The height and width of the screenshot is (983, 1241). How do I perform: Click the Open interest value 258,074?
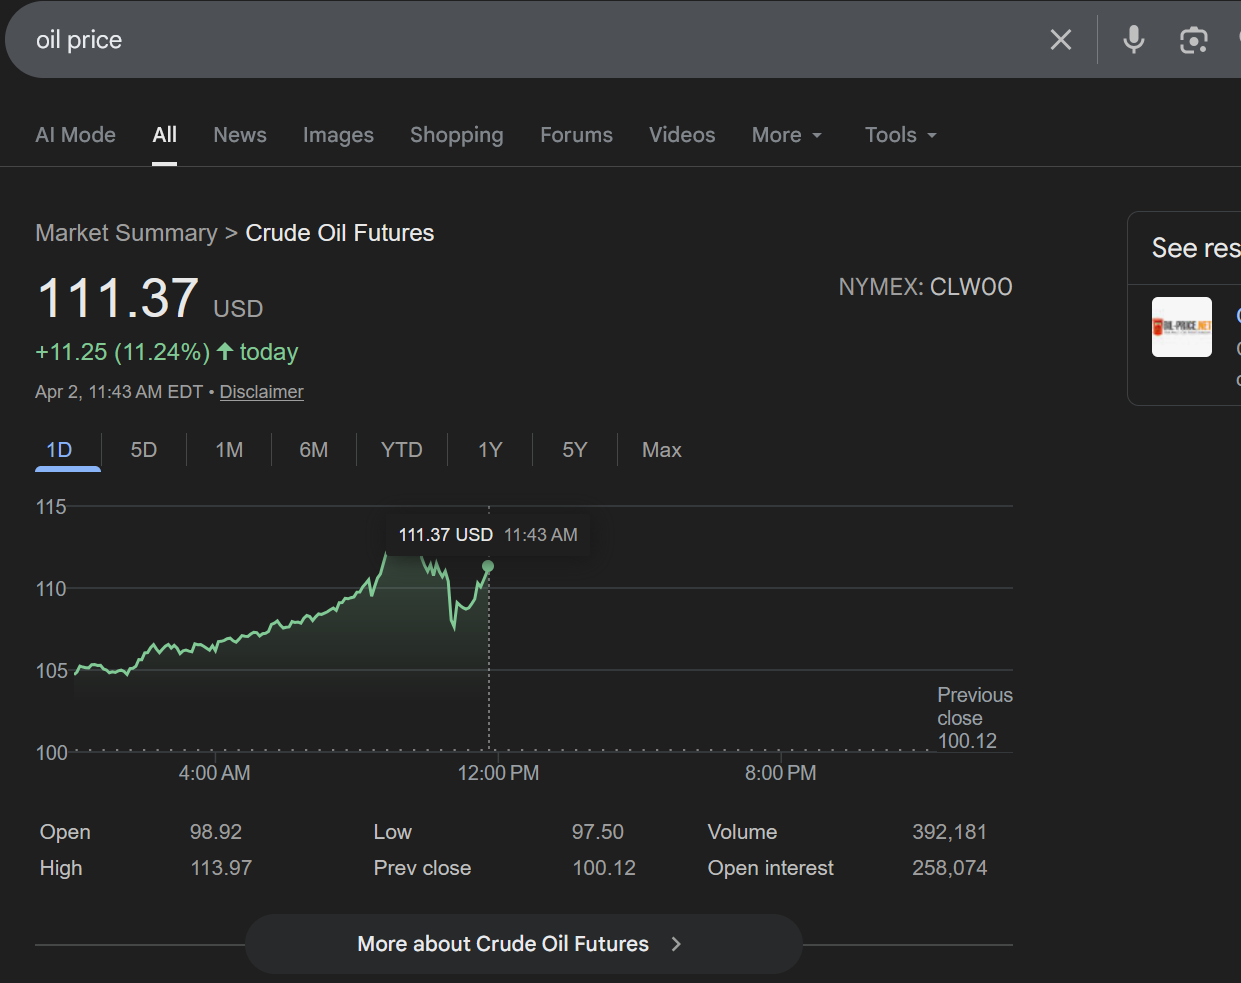[949, 868]
